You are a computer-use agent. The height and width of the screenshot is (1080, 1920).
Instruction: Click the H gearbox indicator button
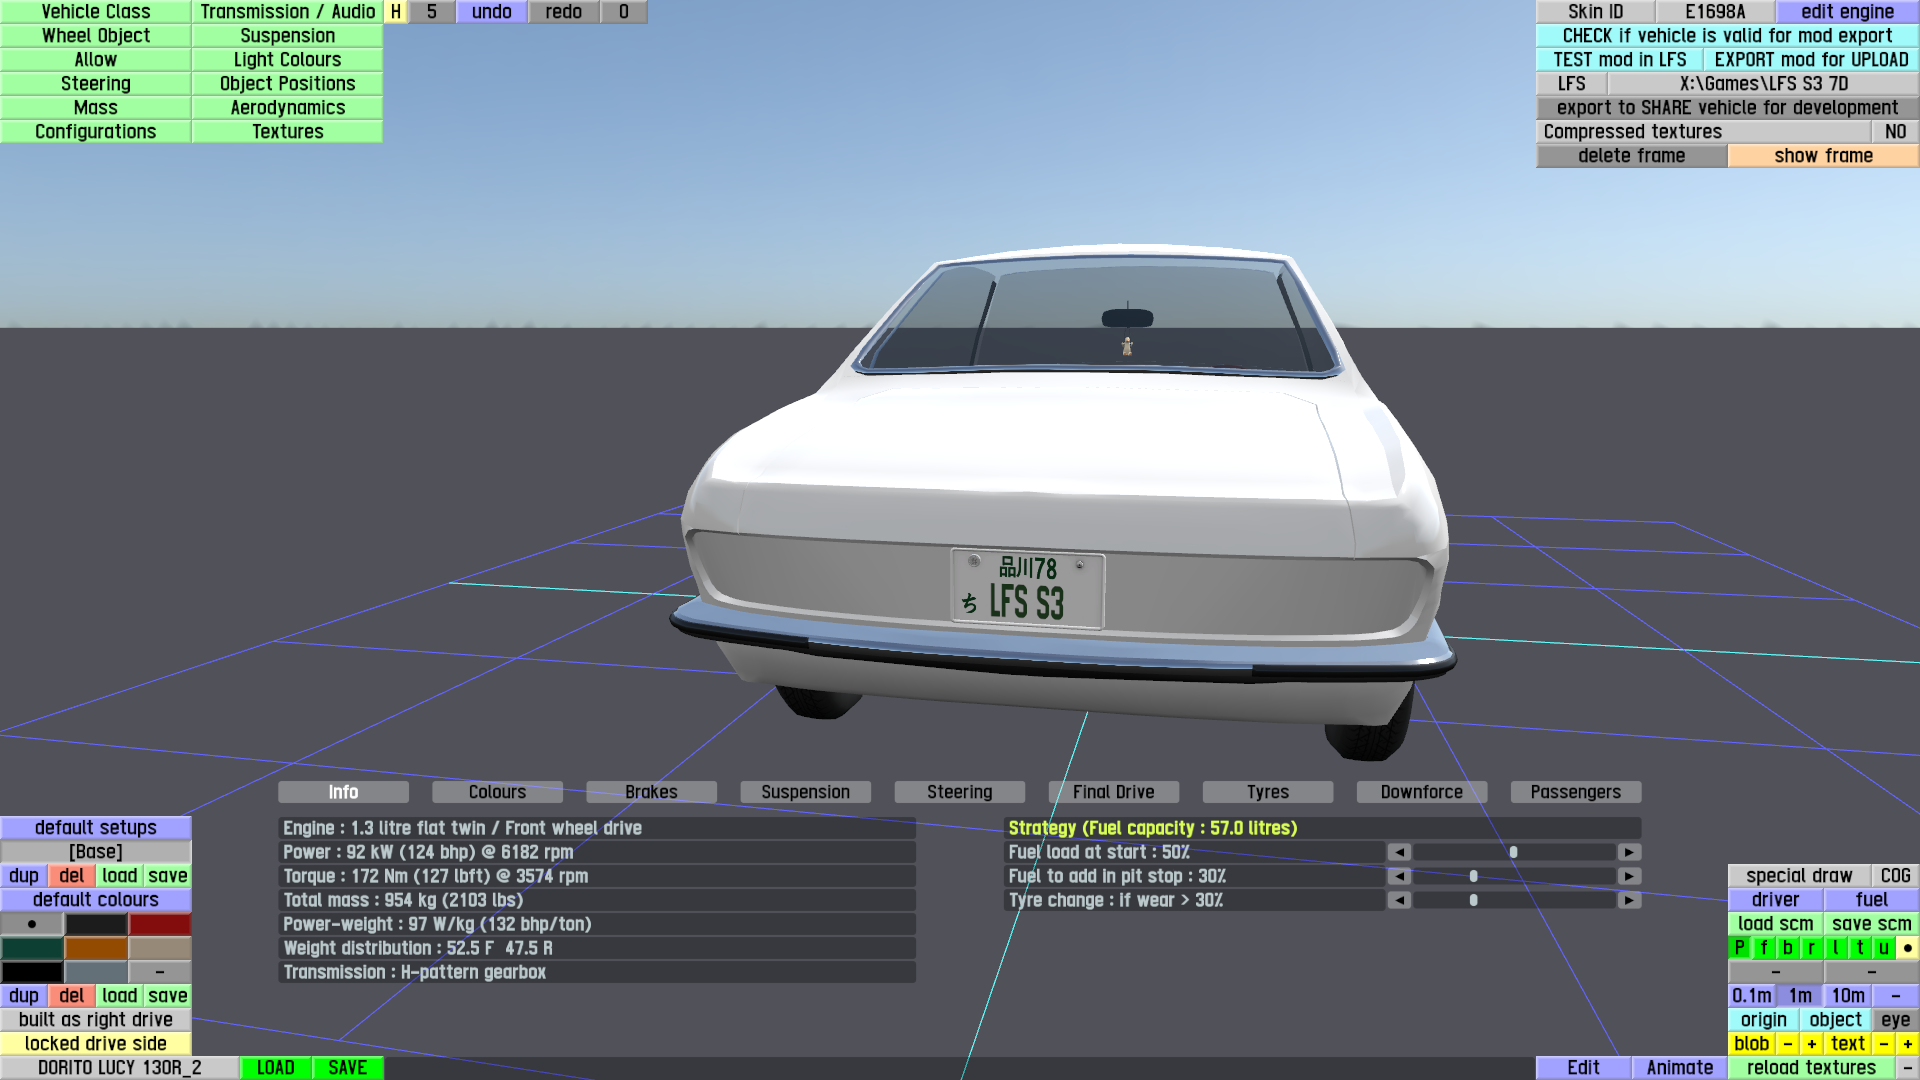pyautogui.click(x=396, y=12)
